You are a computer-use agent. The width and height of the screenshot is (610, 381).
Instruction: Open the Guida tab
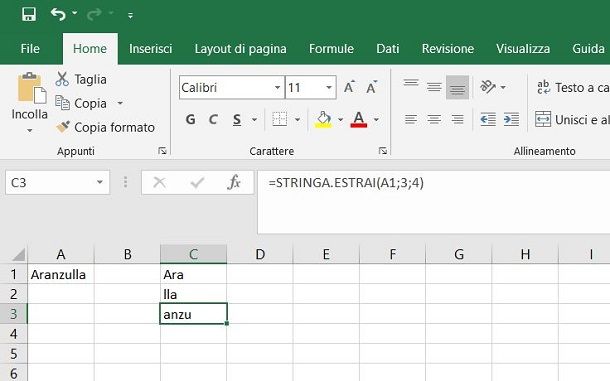tap(588, 49)
